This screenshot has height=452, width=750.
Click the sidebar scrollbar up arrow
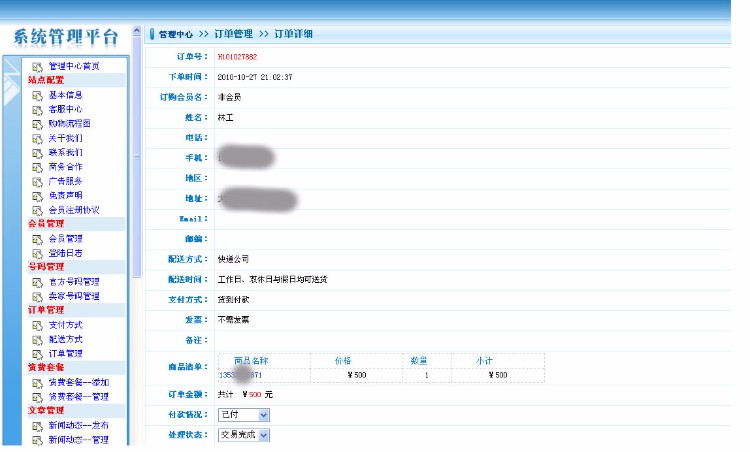[x=137, y=31]
